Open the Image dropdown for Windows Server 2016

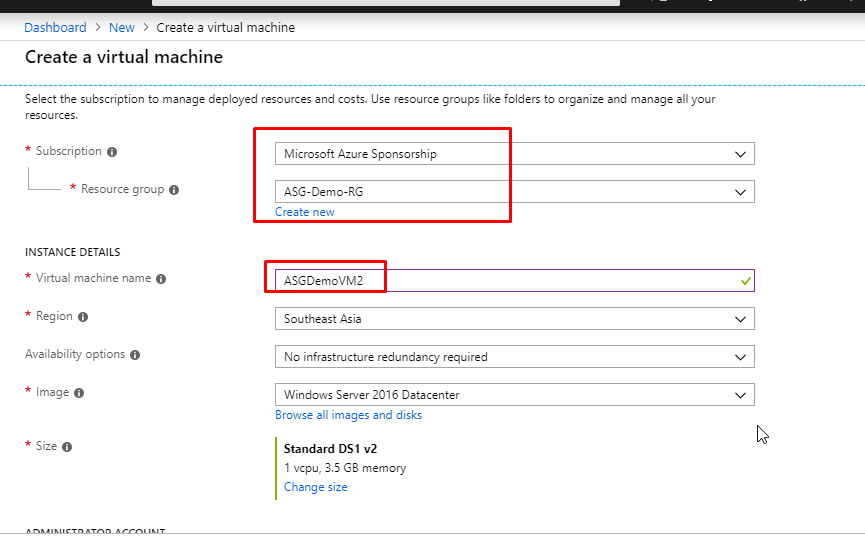tap(514, 395)
